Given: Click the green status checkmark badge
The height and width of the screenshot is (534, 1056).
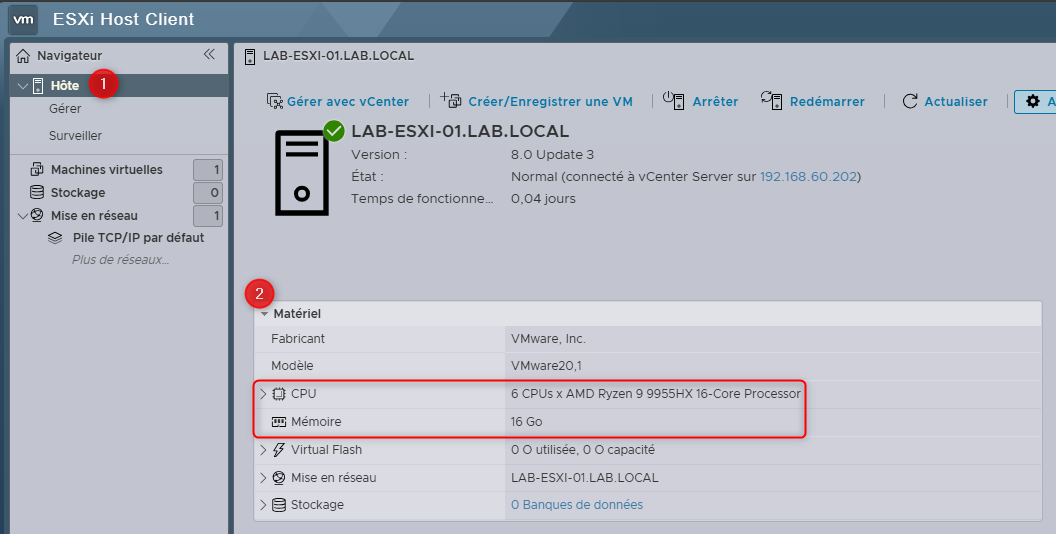Looking at the screenshot, I should point(334,131).
